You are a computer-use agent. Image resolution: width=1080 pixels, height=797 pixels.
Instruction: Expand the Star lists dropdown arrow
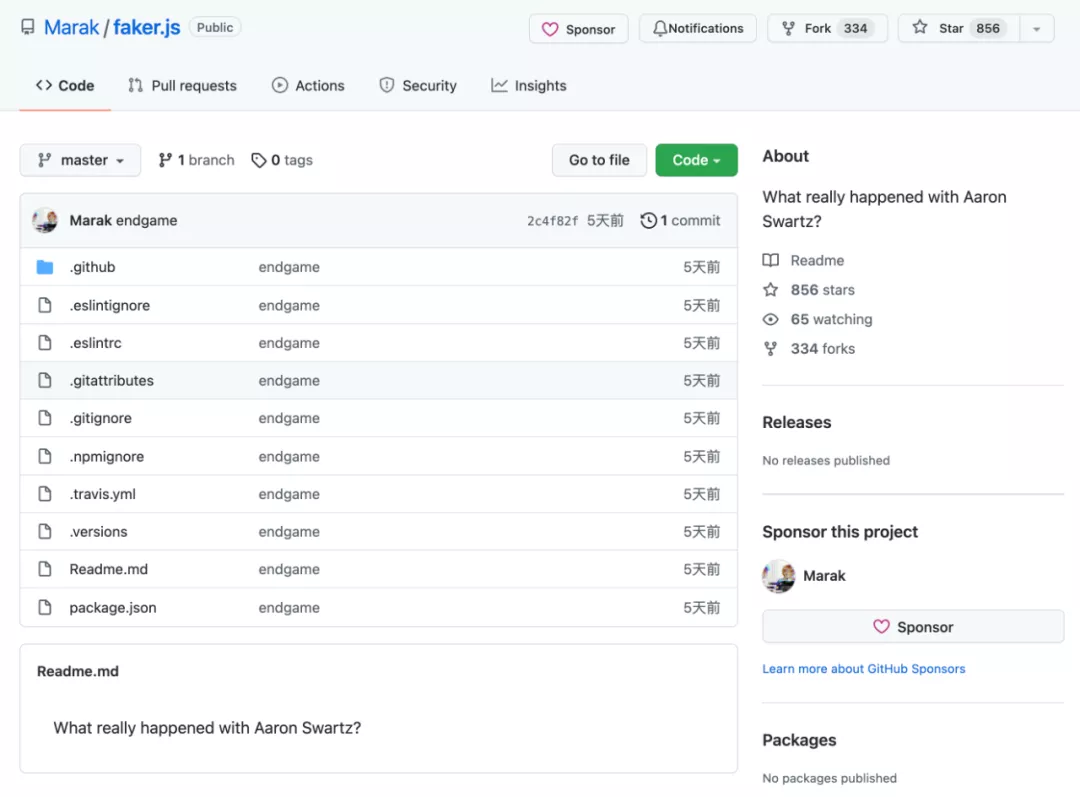point(1037,29)
